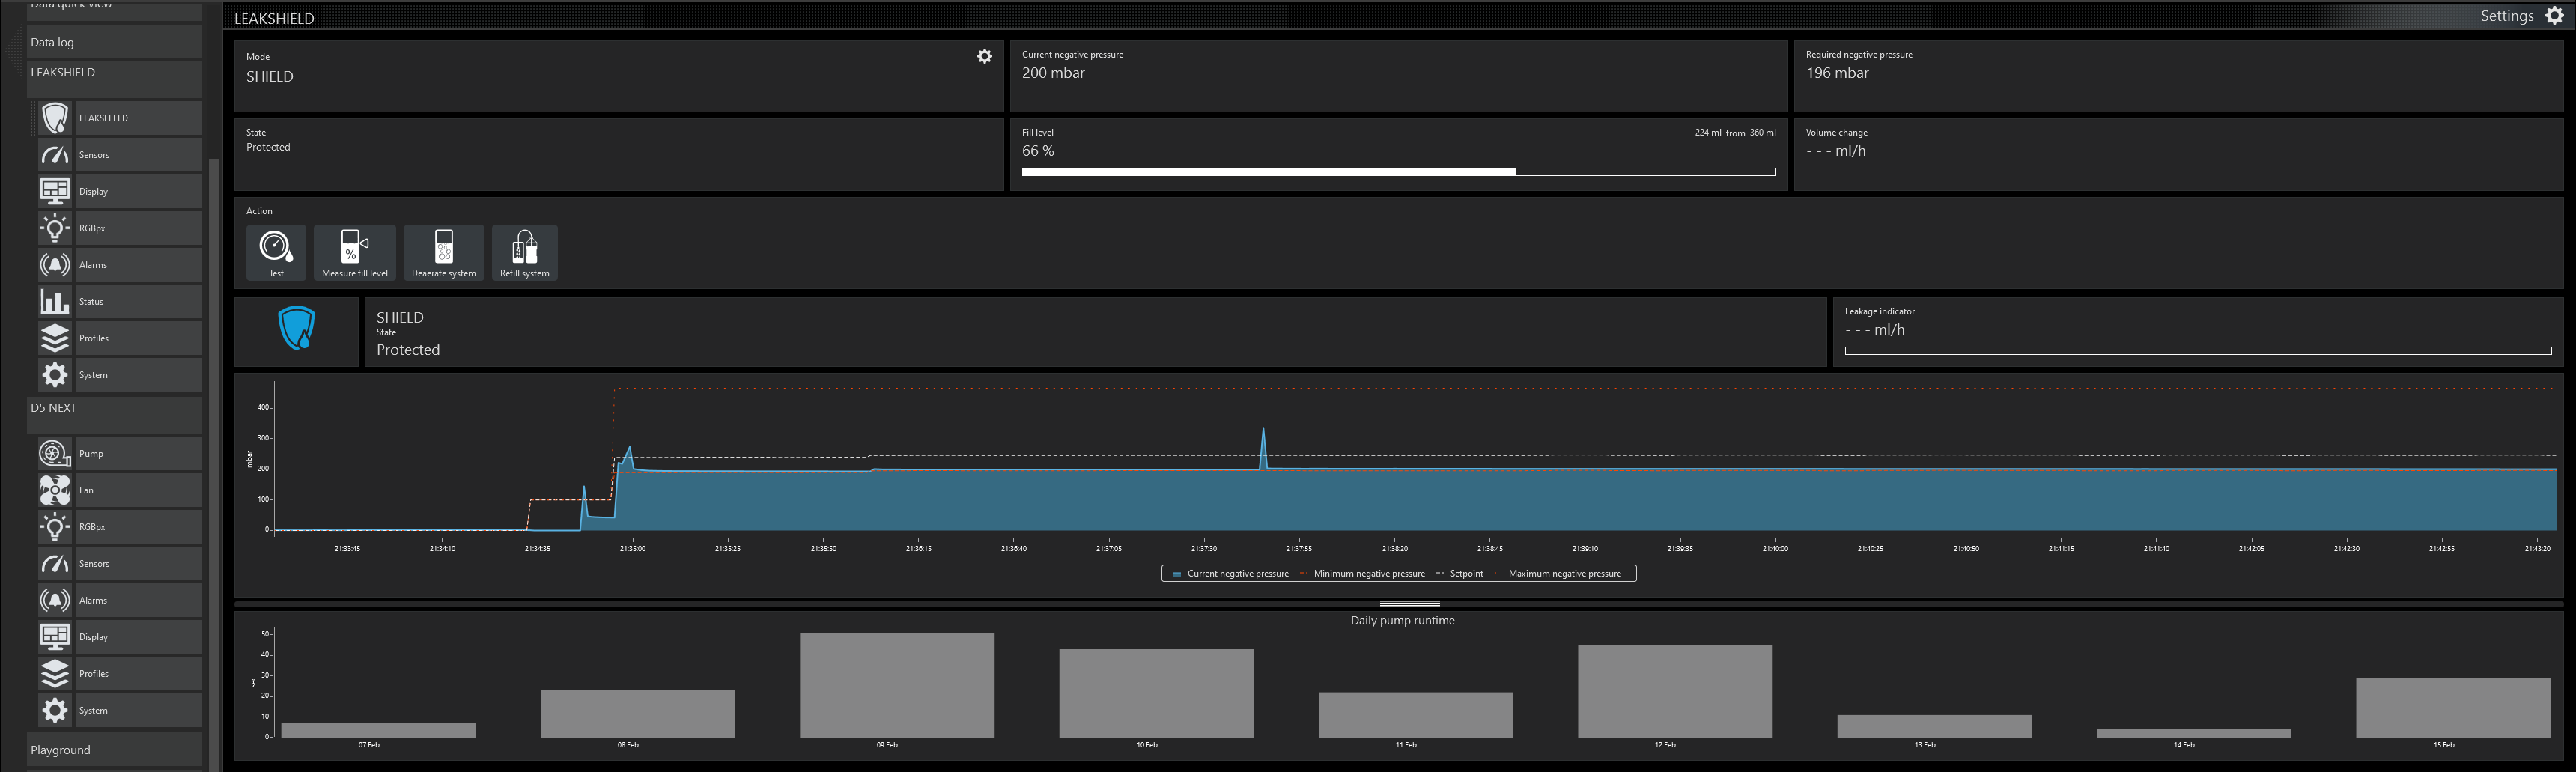The height and width of the screenshot is (772, 2576).
Task: Click the Fill level progress bar
Action: click(x=1398, y=172)
